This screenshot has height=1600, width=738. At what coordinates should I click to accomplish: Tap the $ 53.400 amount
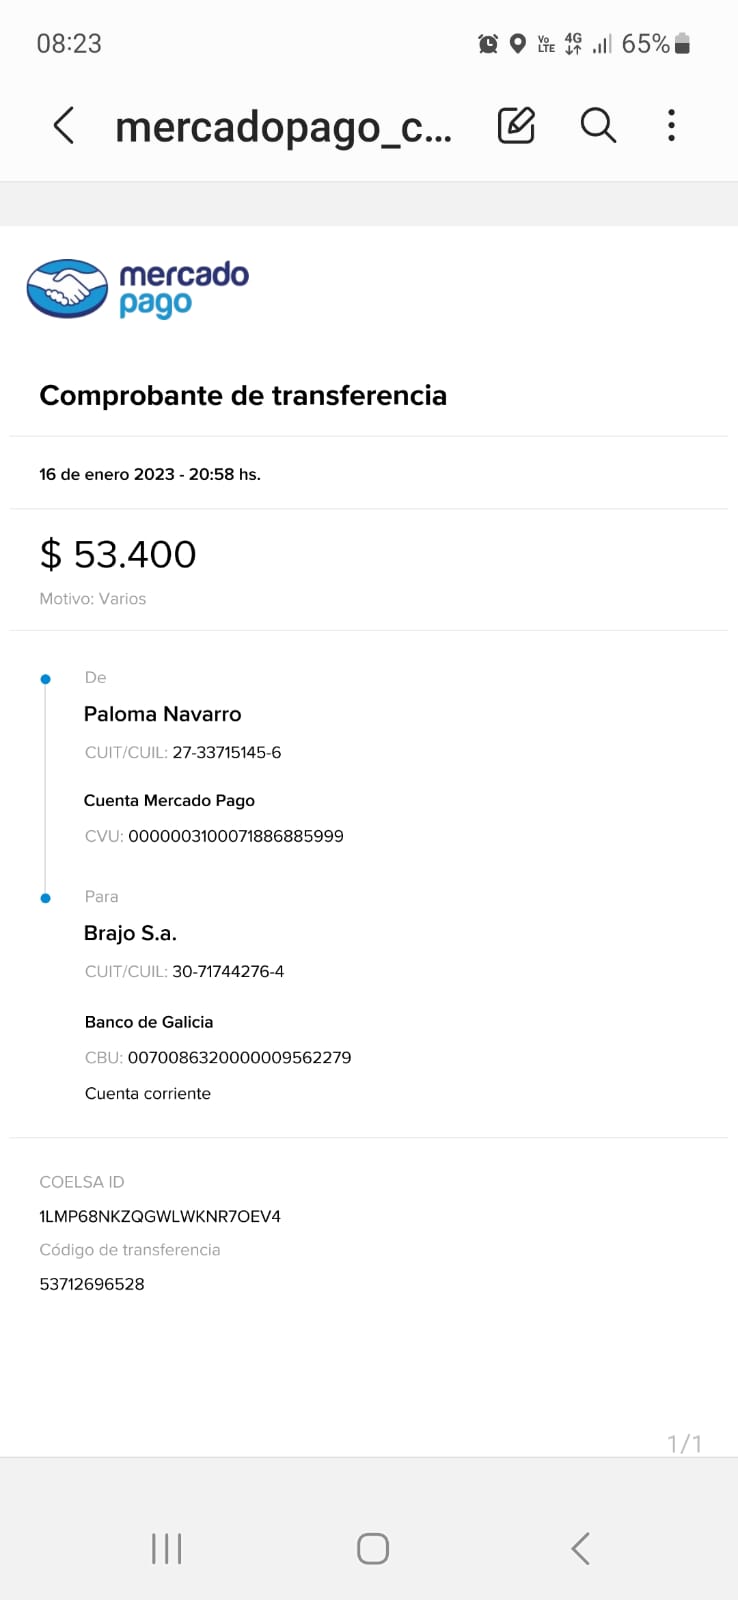(x=118, y=554)
